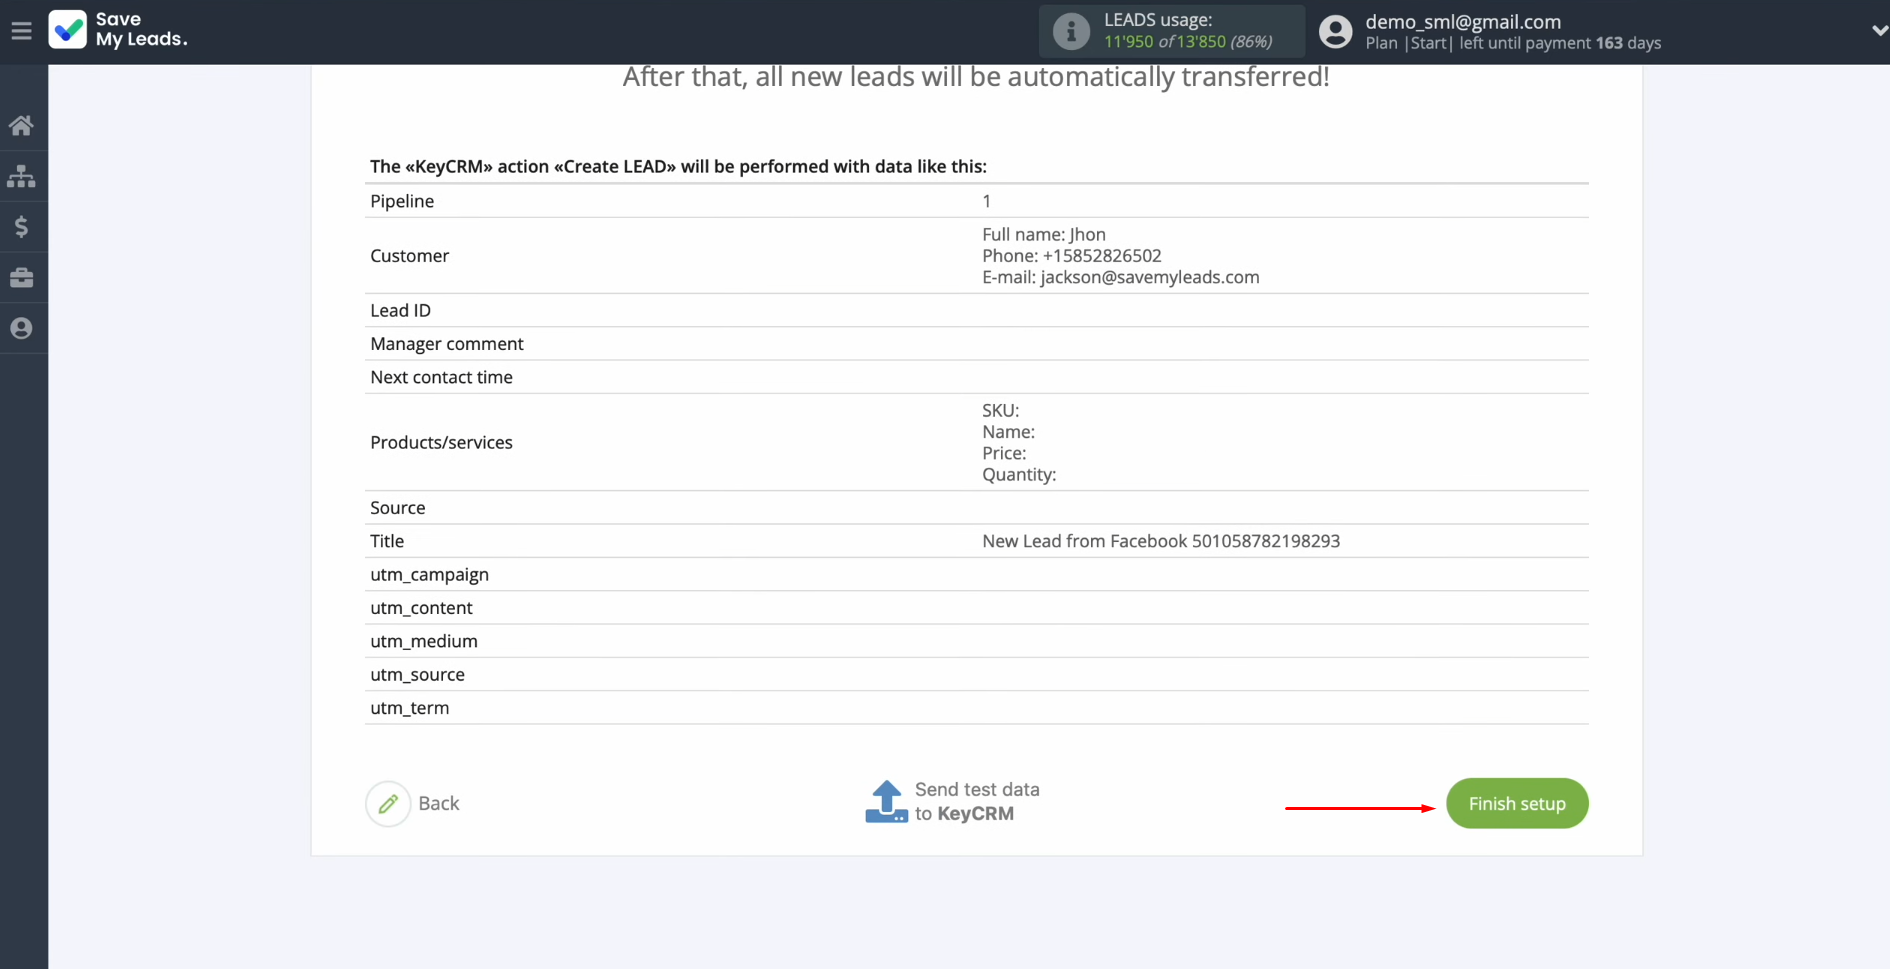Click the Products/services label
Screen dimensions: 1890x969
click(441, 442)
